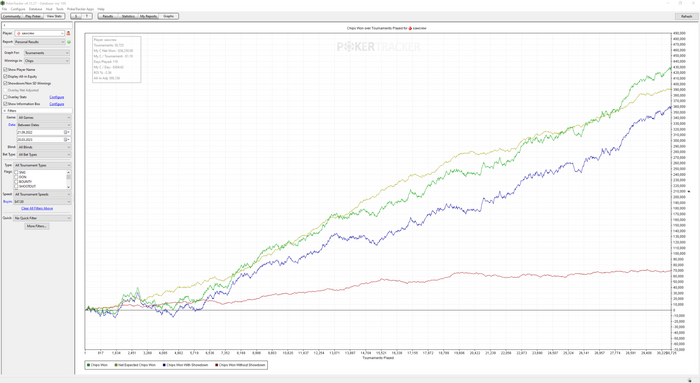Click Configure link next to Show Information Box
700x383 pixels.
[x=57, y=104]
